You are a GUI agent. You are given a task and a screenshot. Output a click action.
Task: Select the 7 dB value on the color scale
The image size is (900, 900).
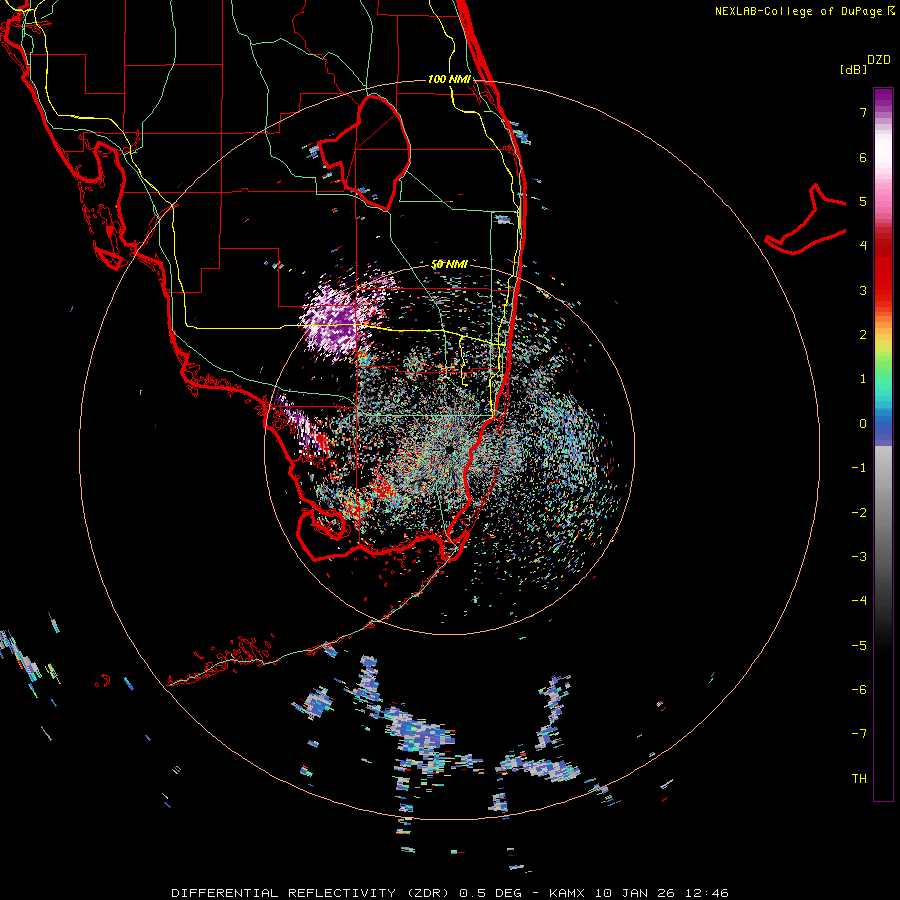click(x=863, y=112)
